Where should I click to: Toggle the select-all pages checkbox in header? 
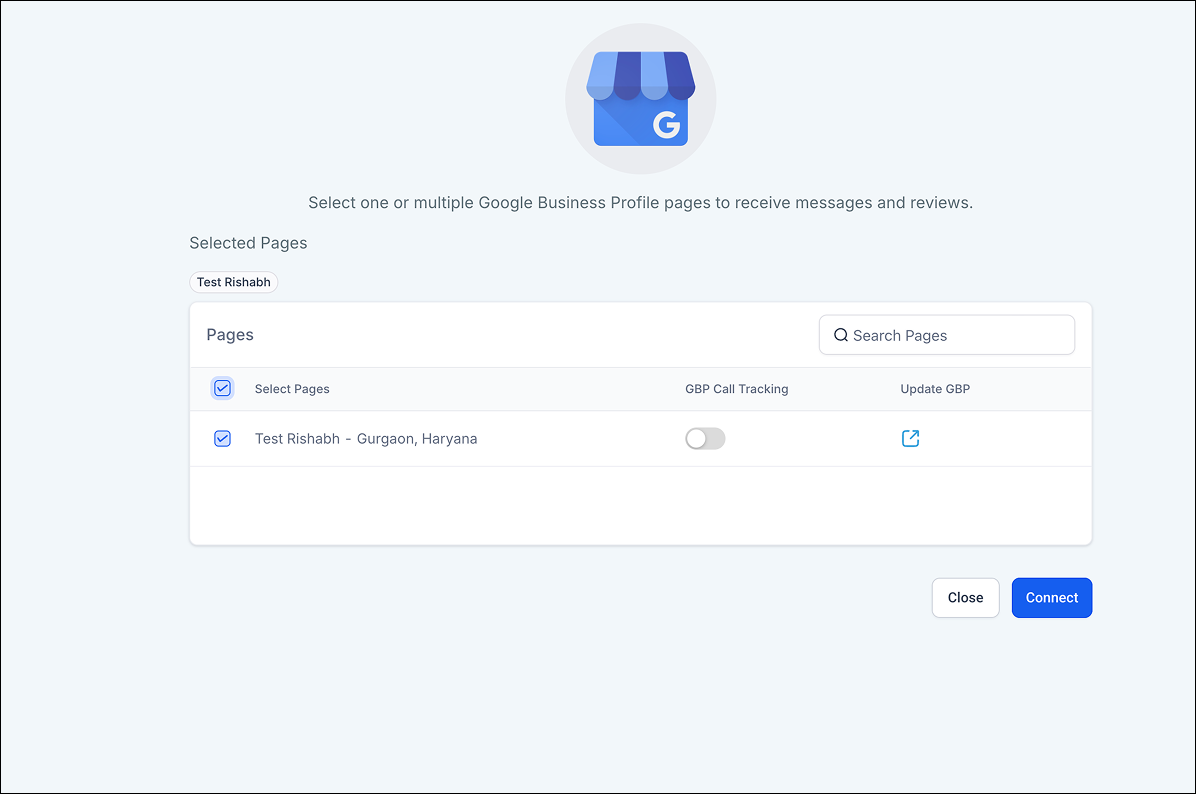click(x=222, y=388)
